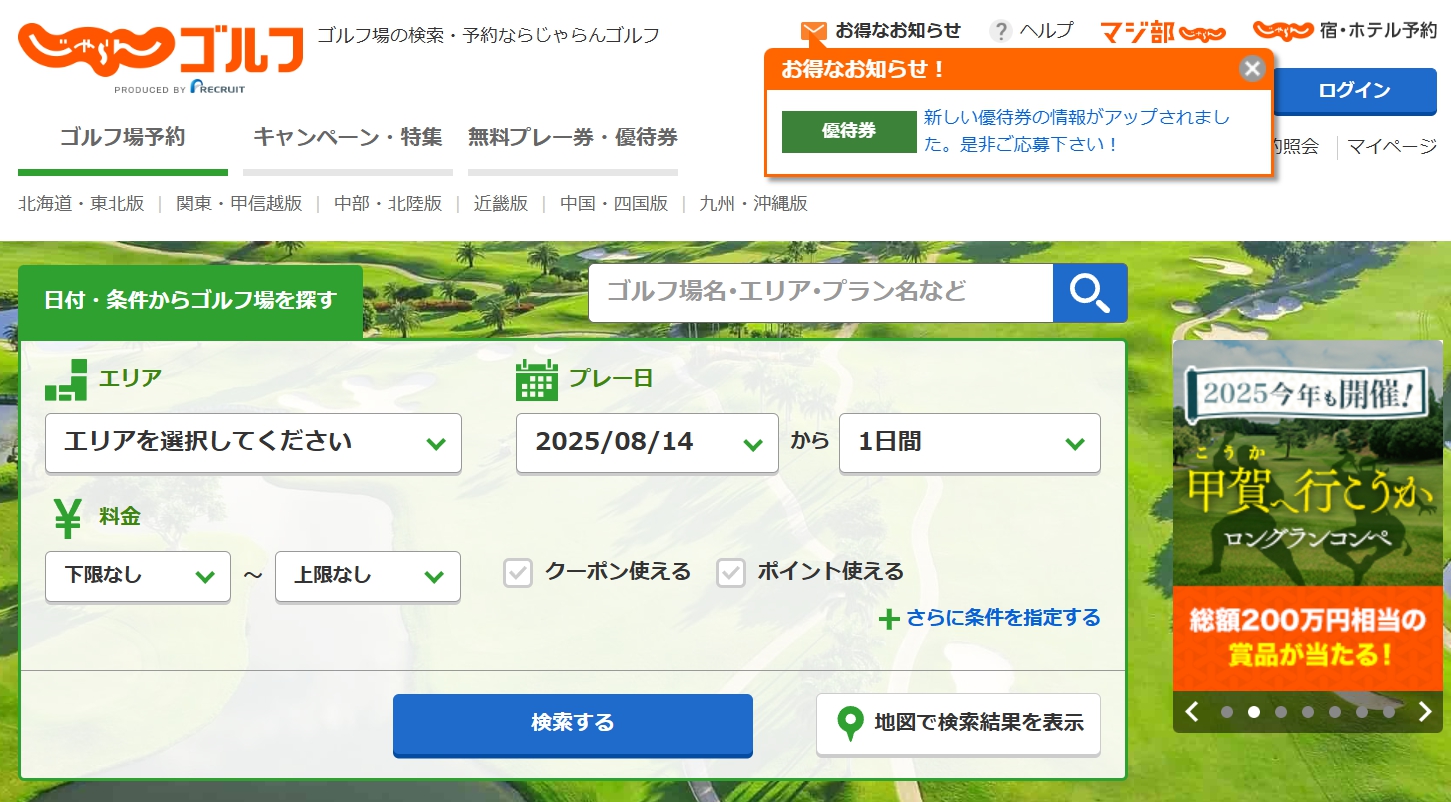Show next banner with right arrow

pos(1425,712)
